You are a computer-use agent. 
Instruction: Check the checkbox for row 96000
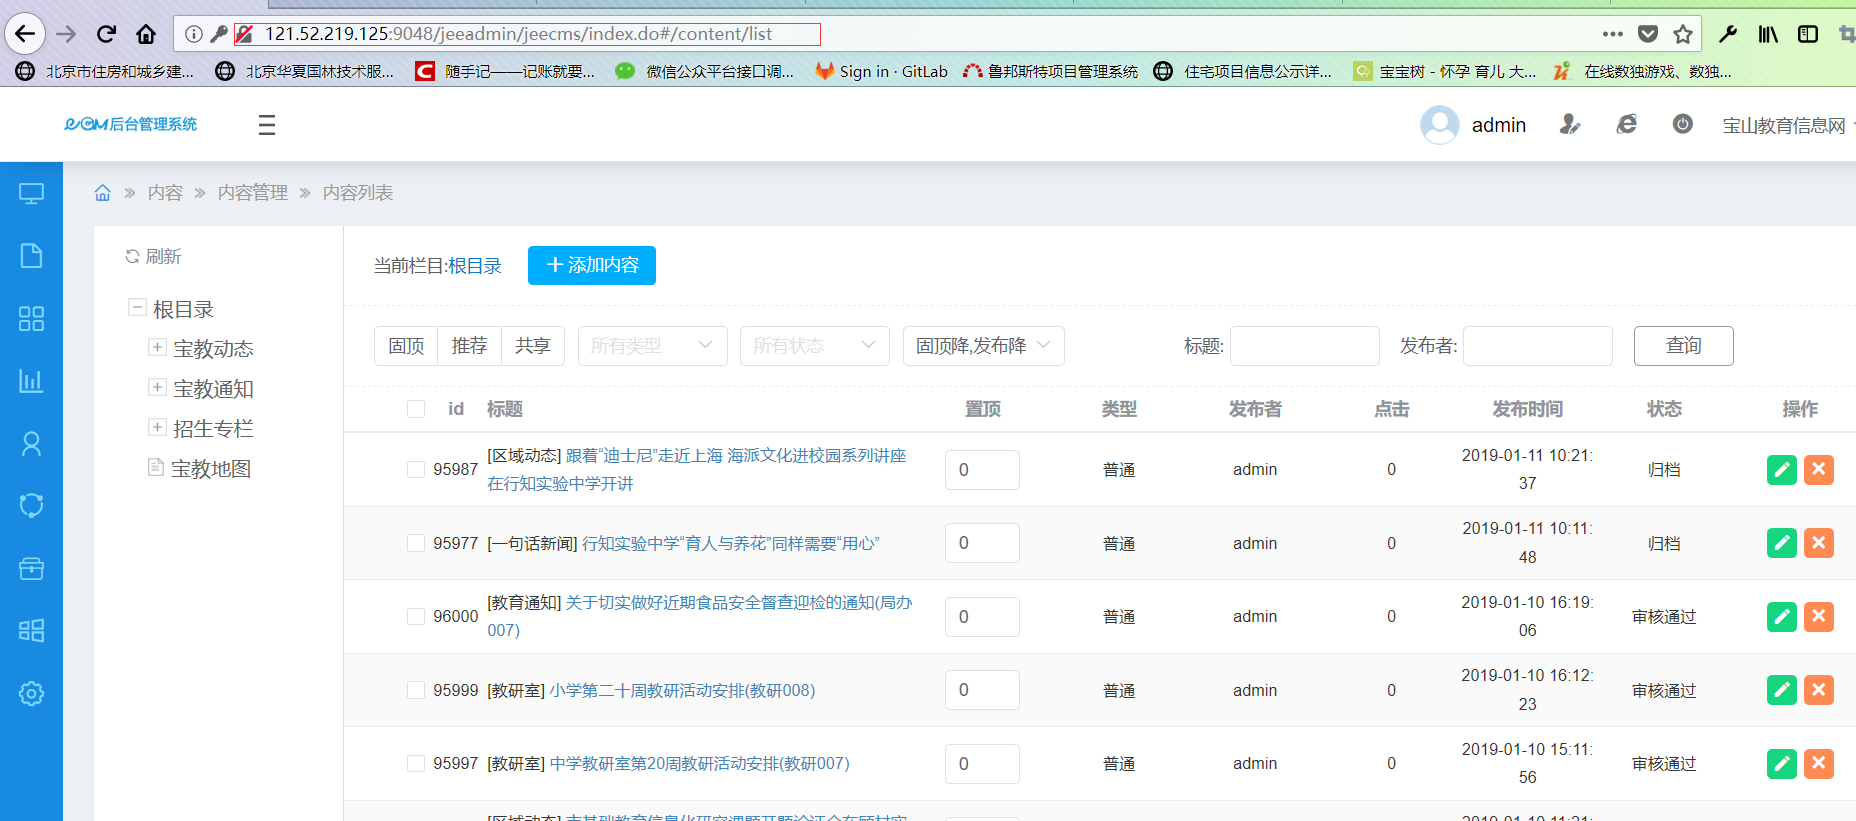click(x=416, y=617)
